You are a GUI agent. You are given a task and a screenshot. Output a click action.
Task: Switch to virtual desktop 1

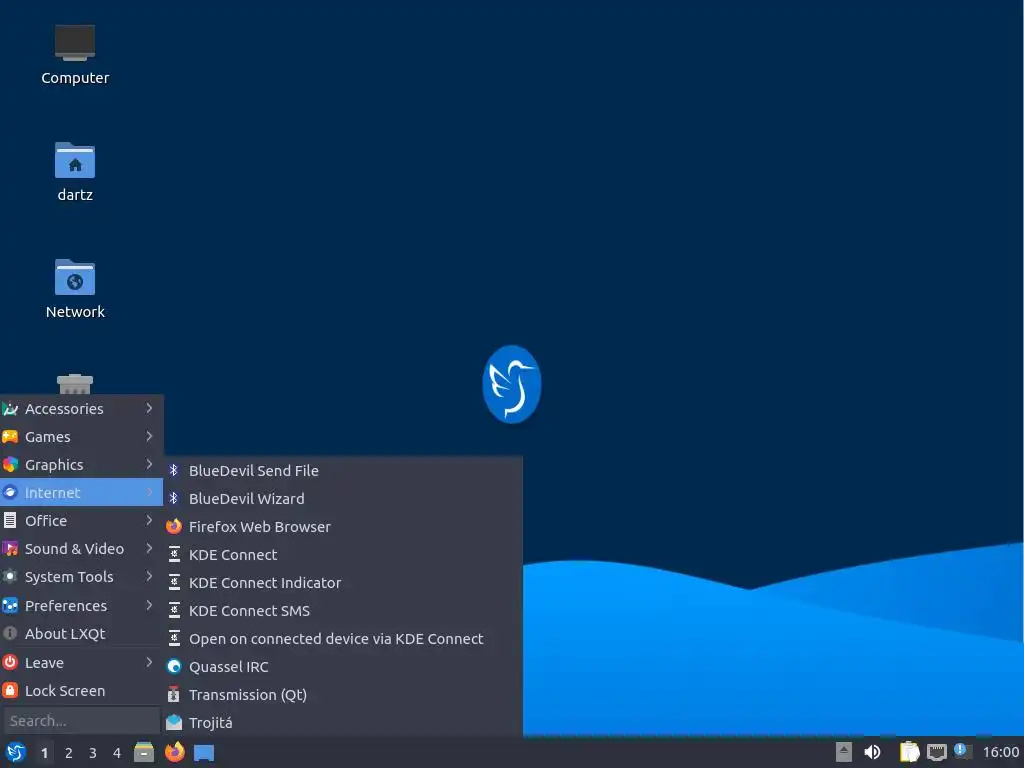click(44, 753)
